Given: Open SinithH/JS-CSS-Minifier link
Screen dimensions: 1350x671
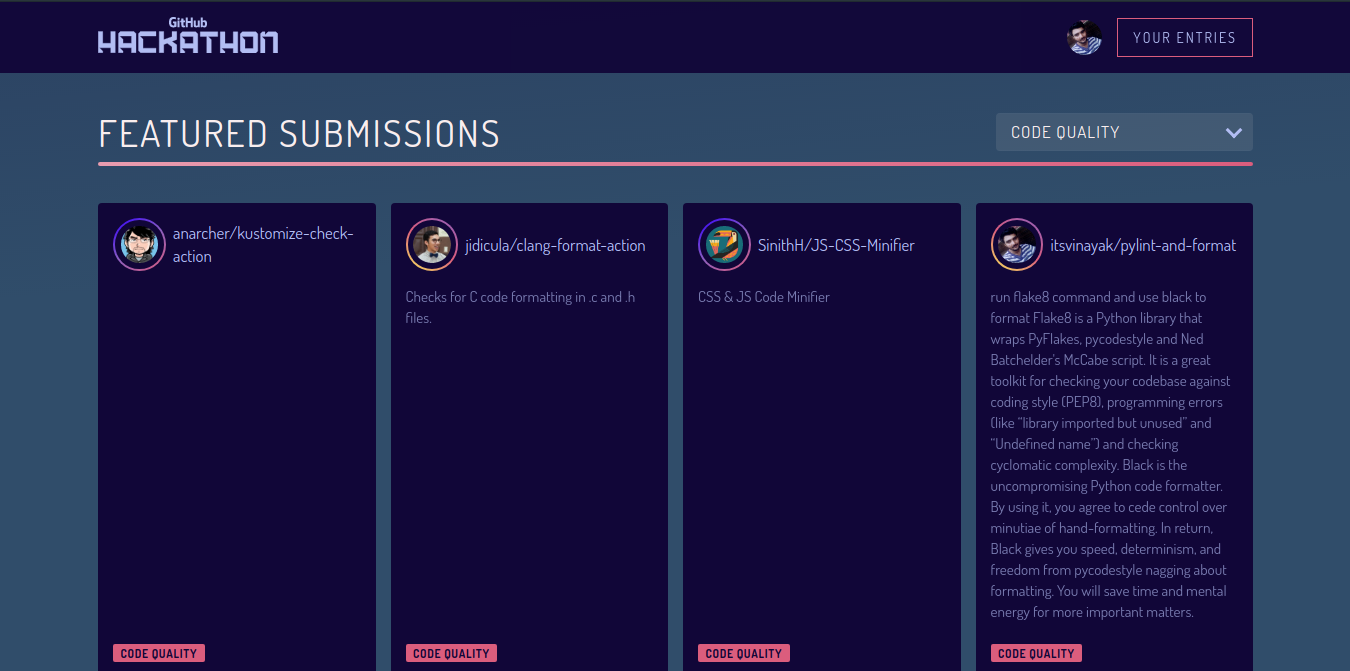Looking at the screenshot, I should (x=836, y=245).
